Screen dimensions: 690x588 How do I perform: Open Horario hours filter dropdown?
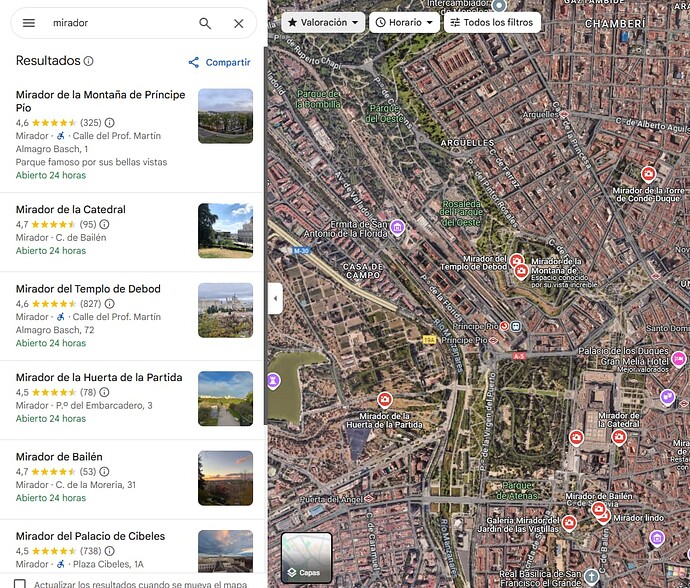(x=404, y=22)
